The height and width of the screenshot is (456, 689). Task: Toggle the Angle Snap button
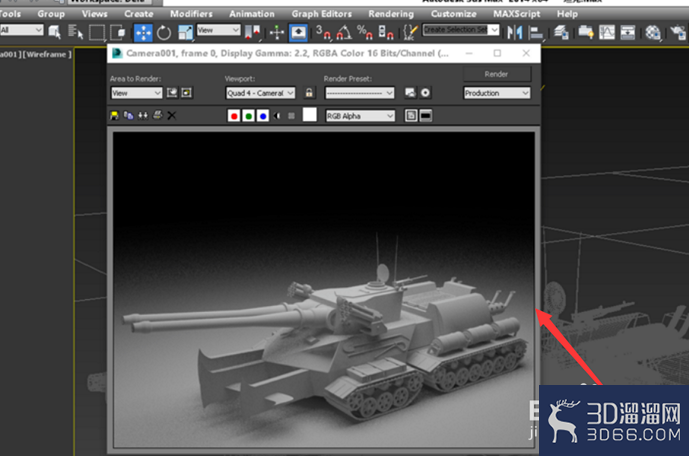[x=344, y=32]
